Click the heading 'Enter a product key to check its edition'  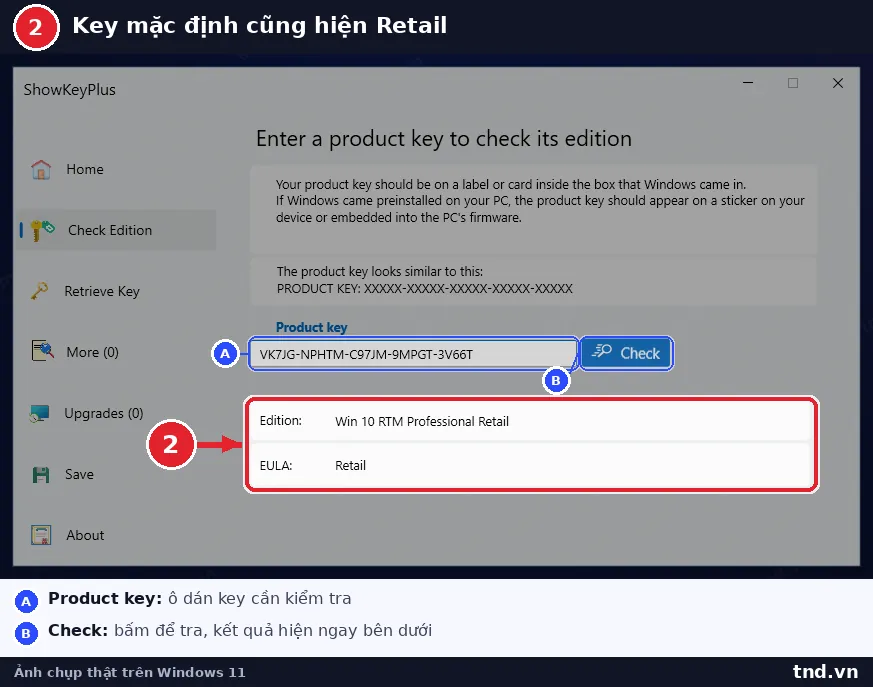tap(444, 139)
